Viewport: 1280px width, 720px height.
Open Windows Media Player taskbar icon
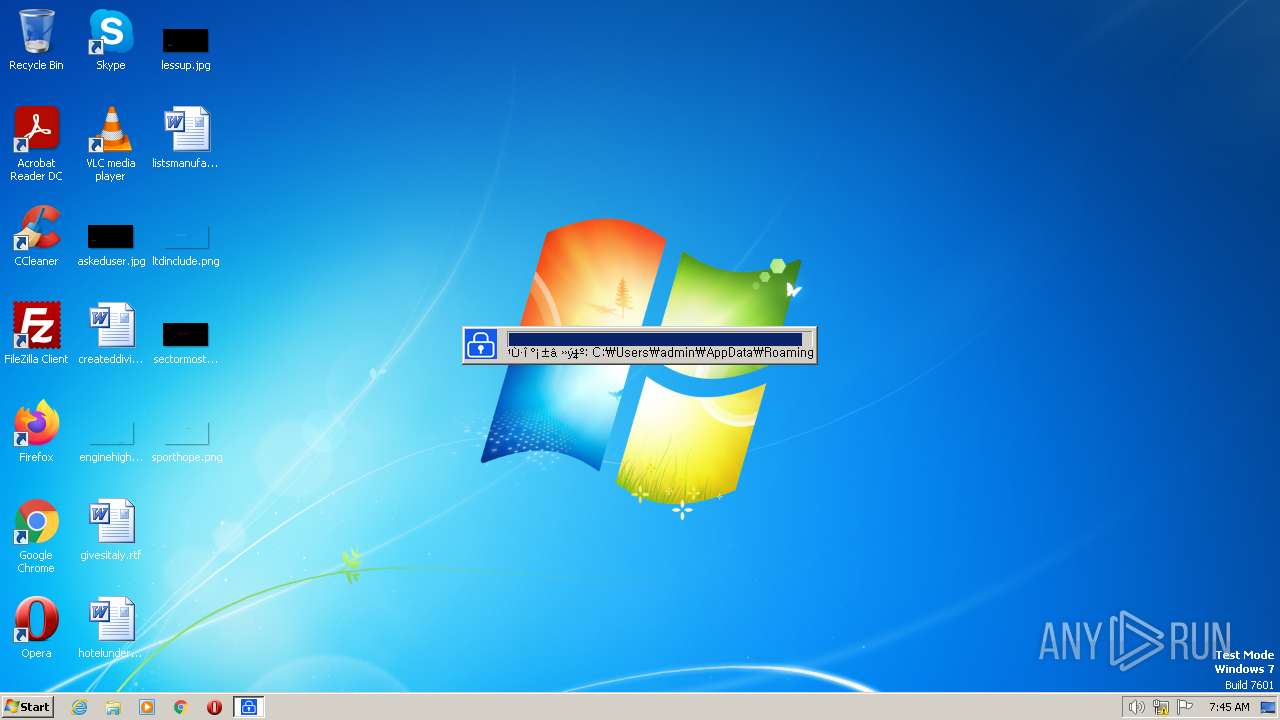147,707
